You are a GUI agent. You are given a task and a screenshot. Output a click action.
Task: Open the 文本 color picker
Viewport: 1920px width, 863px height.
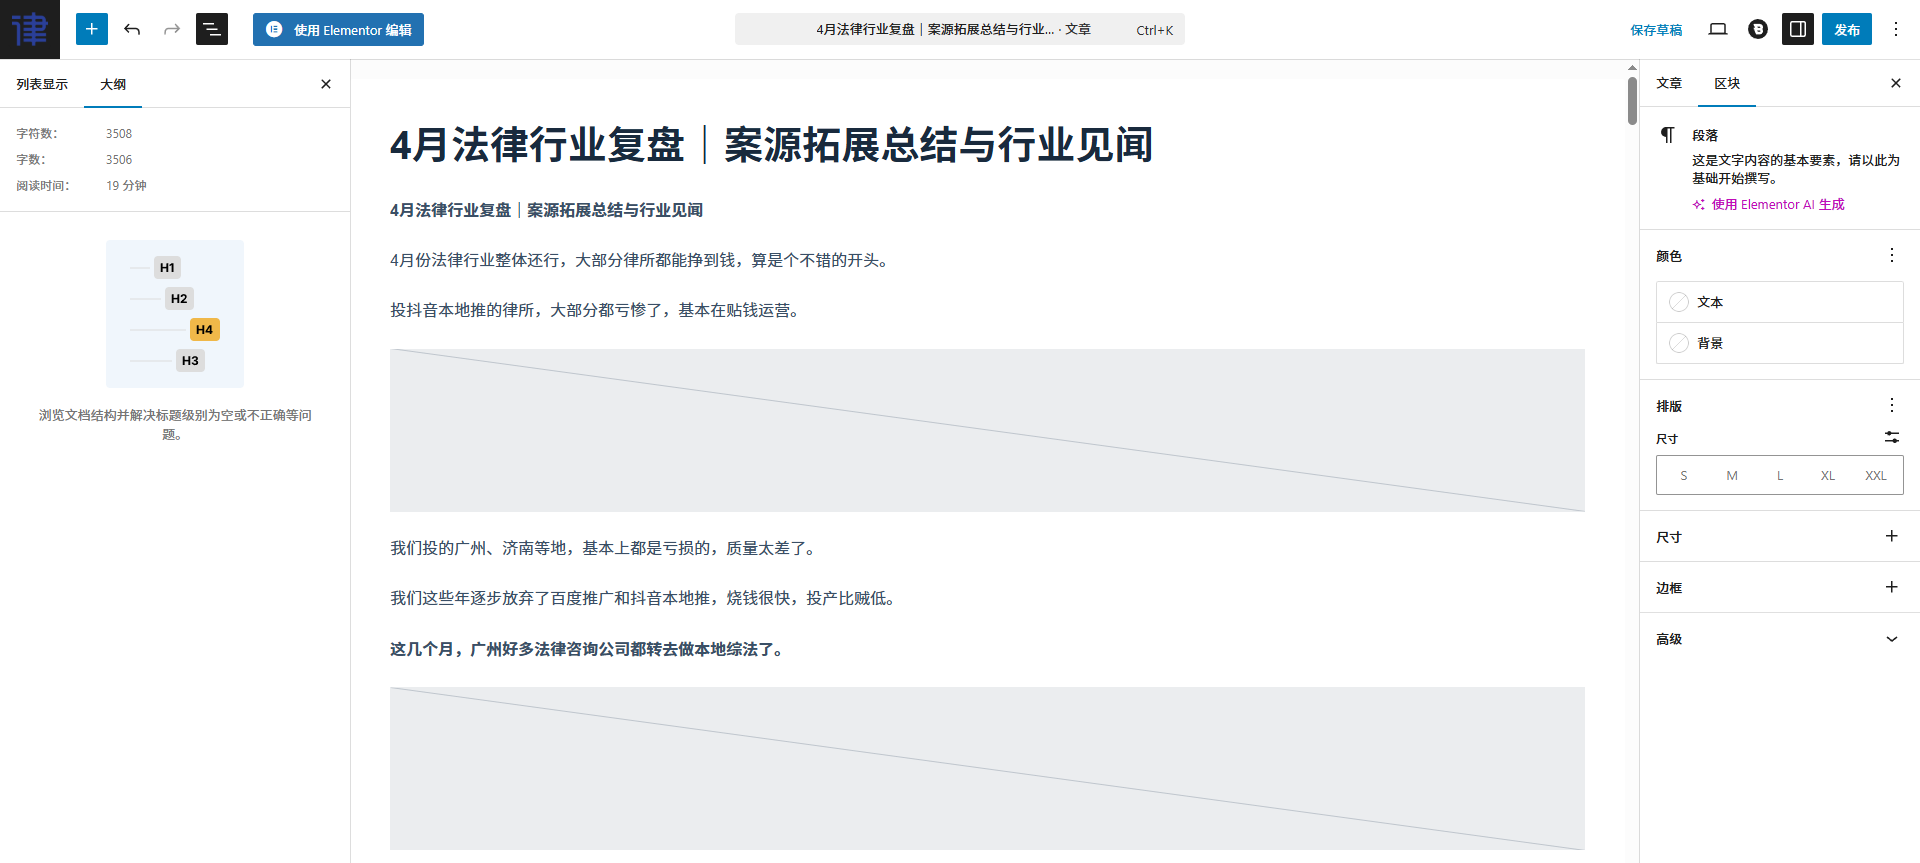[x=1780, y=302]
